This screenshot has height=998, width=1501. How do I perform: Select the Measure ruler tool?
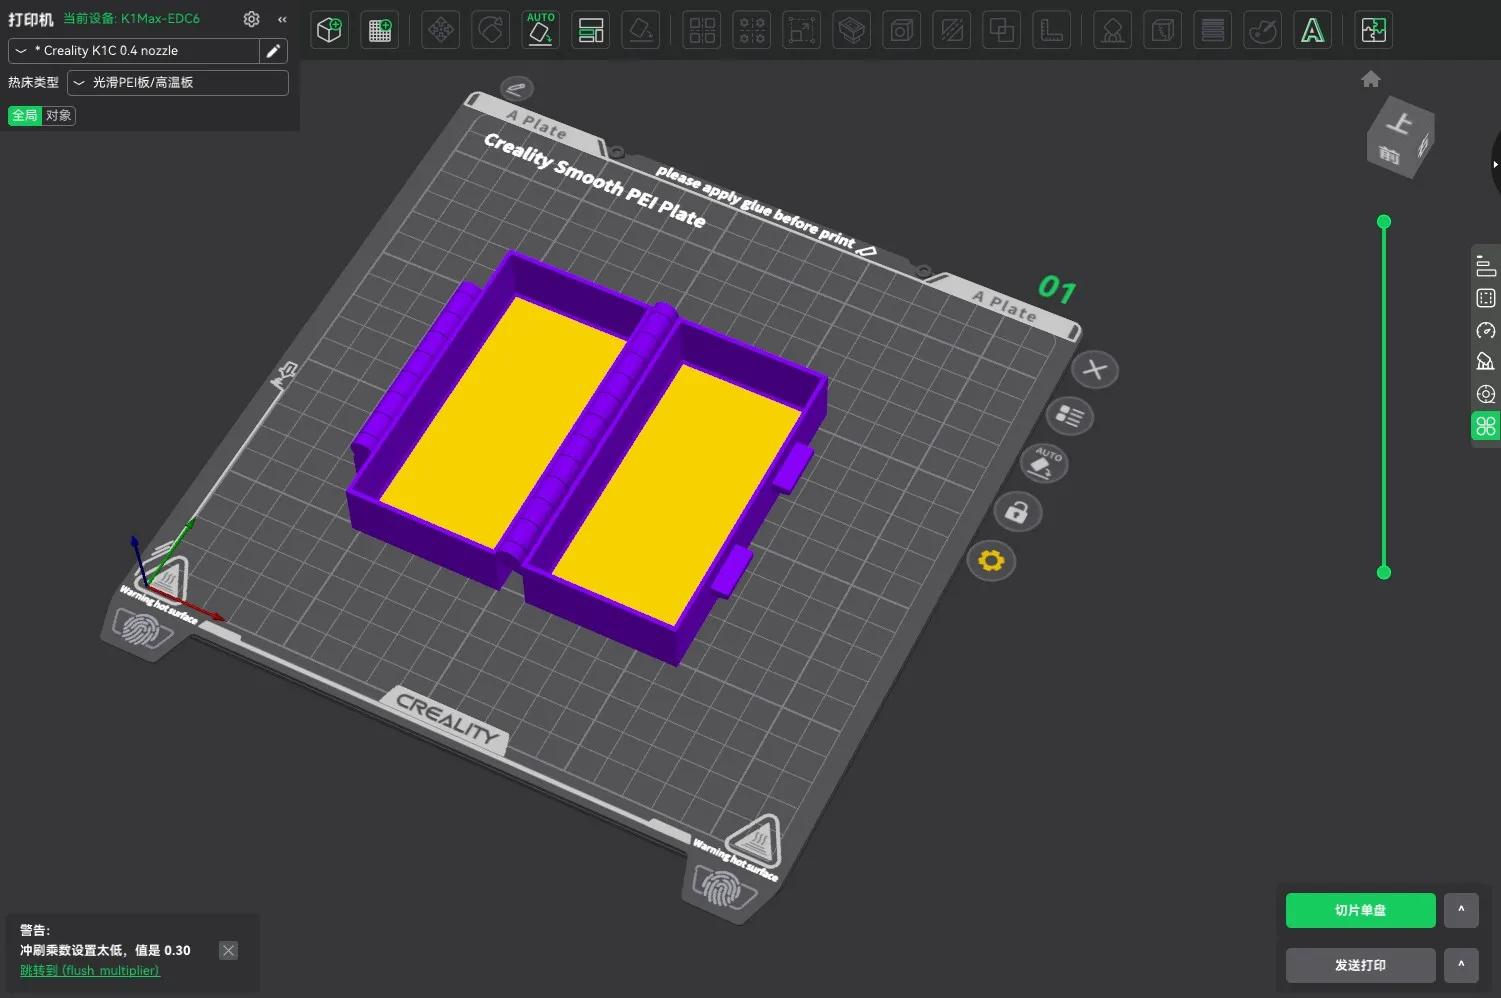(1052, 30)
